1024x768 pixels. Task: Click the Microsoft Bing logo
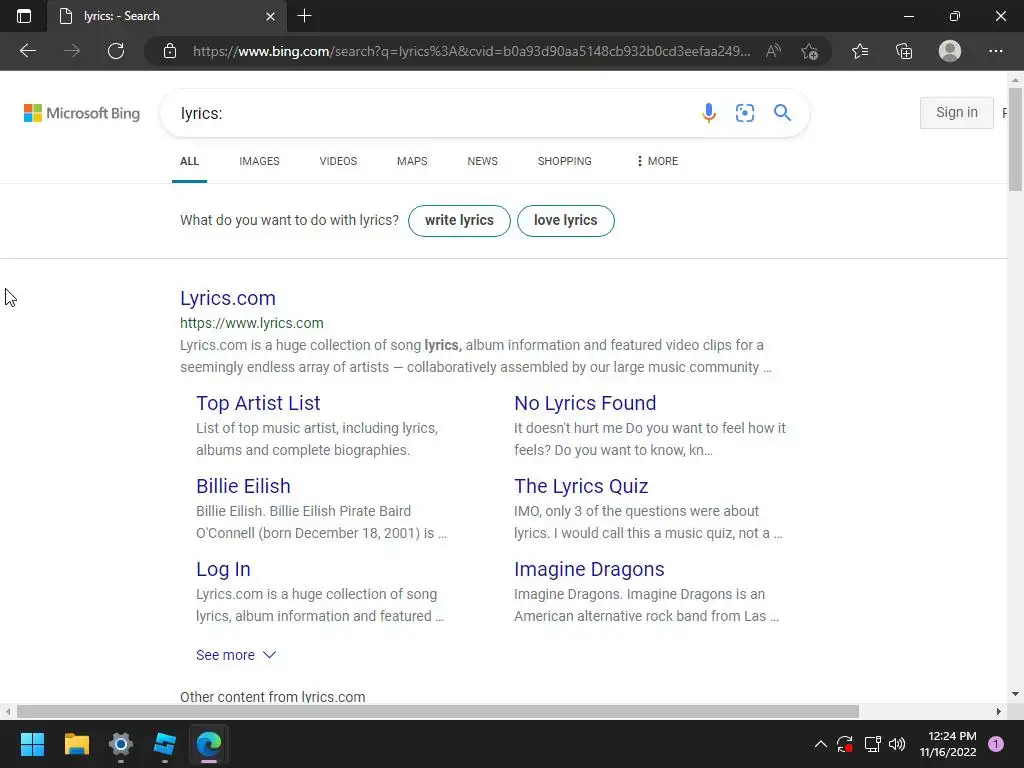(82, 113)
